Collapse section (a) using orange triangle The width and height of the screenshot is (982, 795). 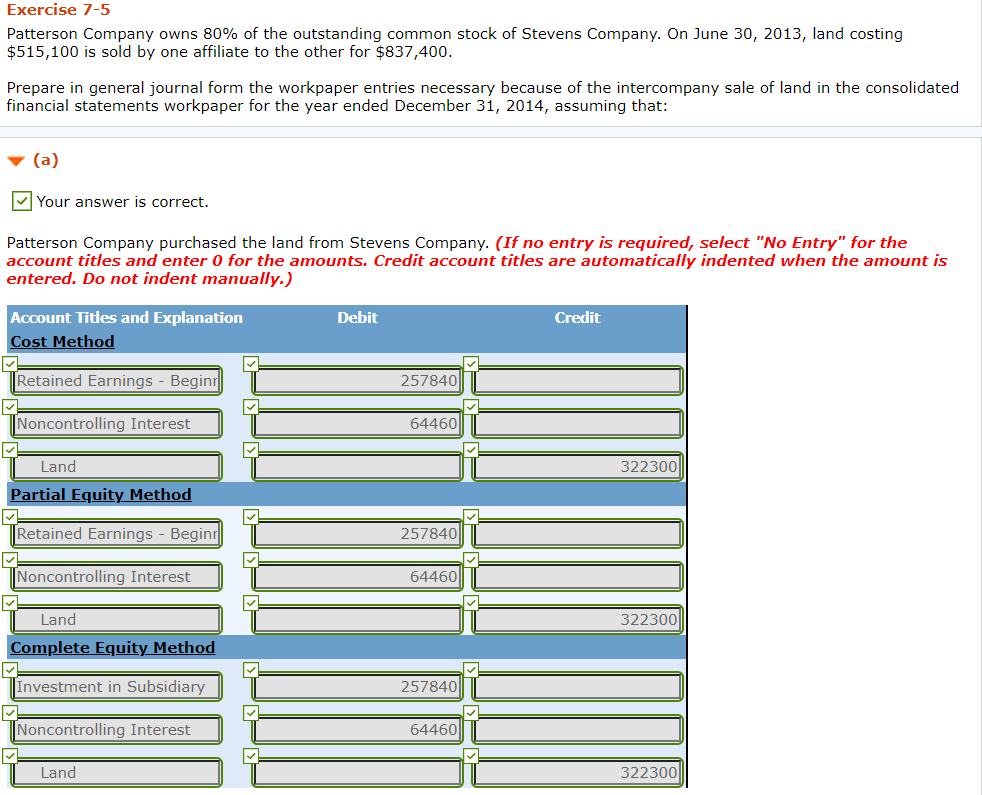pos(16,161)
